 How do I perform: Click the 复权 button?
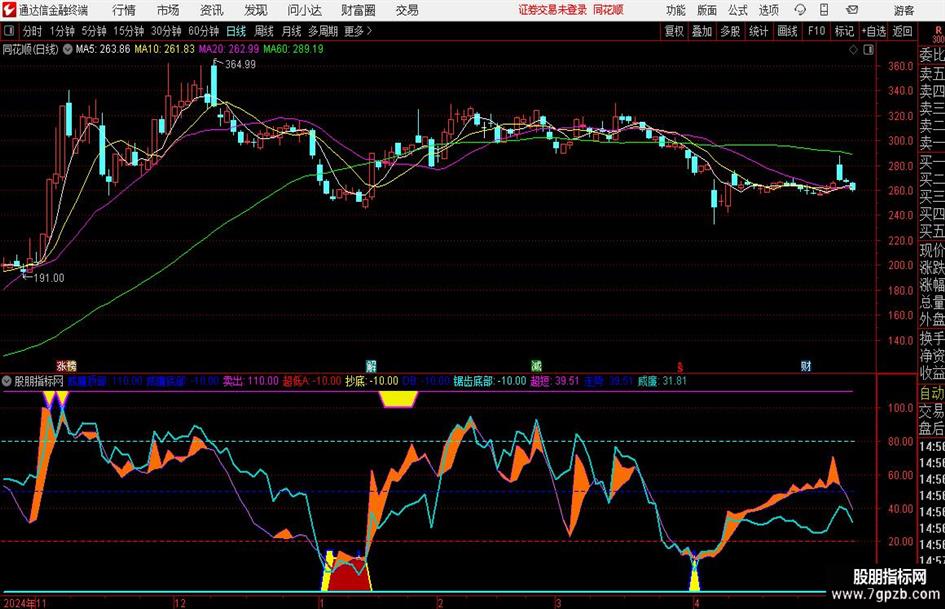(x=674, y=31)
